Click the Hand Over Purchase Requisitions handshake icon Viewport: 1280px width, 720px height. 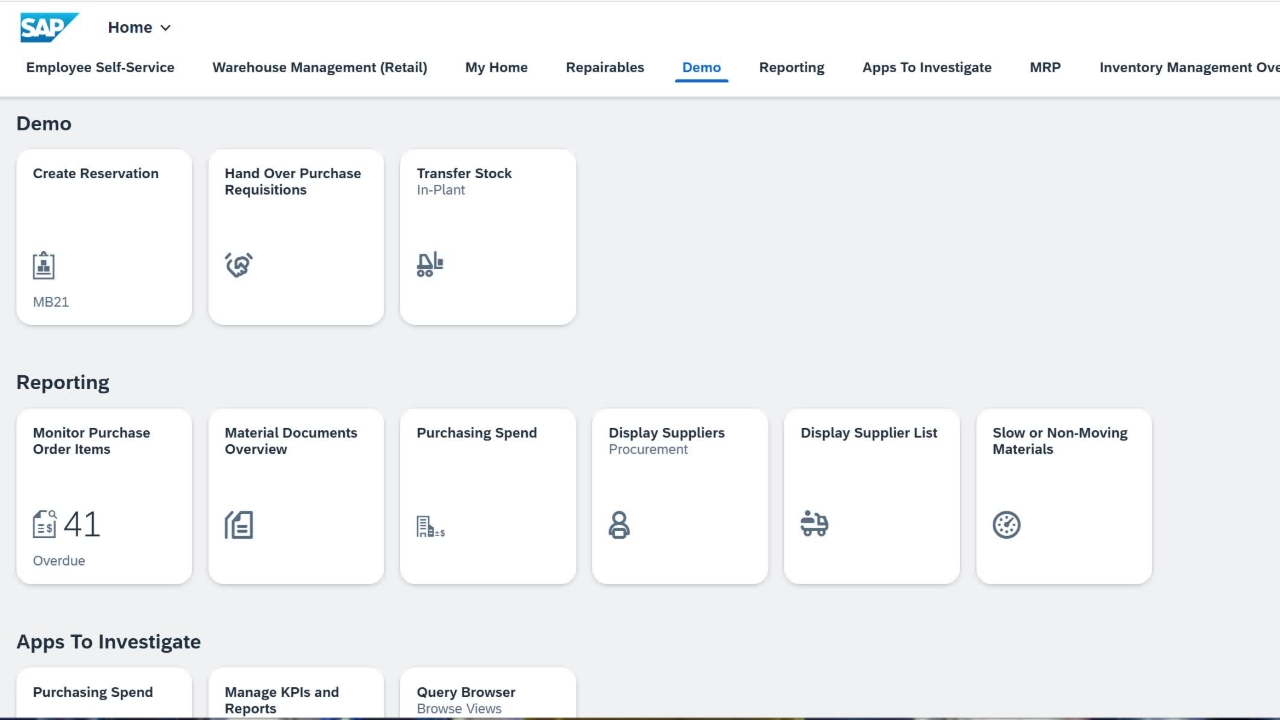(x=239, y=265)
